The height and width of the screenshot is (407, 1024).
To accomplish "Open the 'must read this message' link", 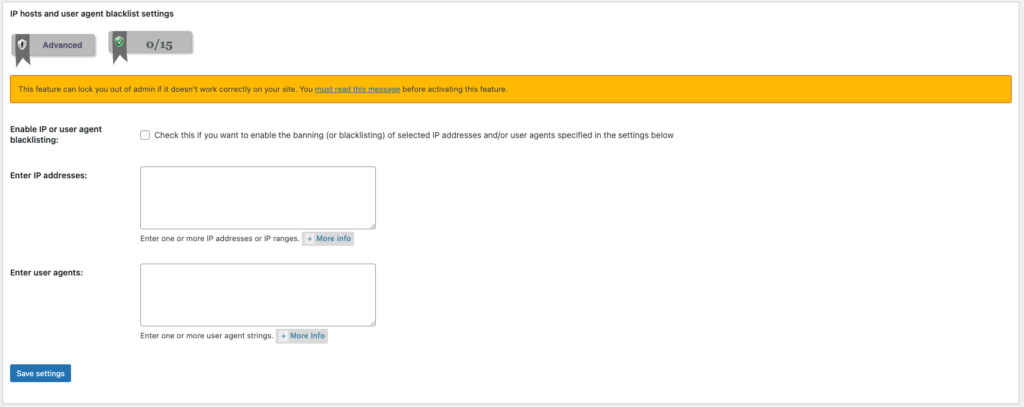I will 357,89.
